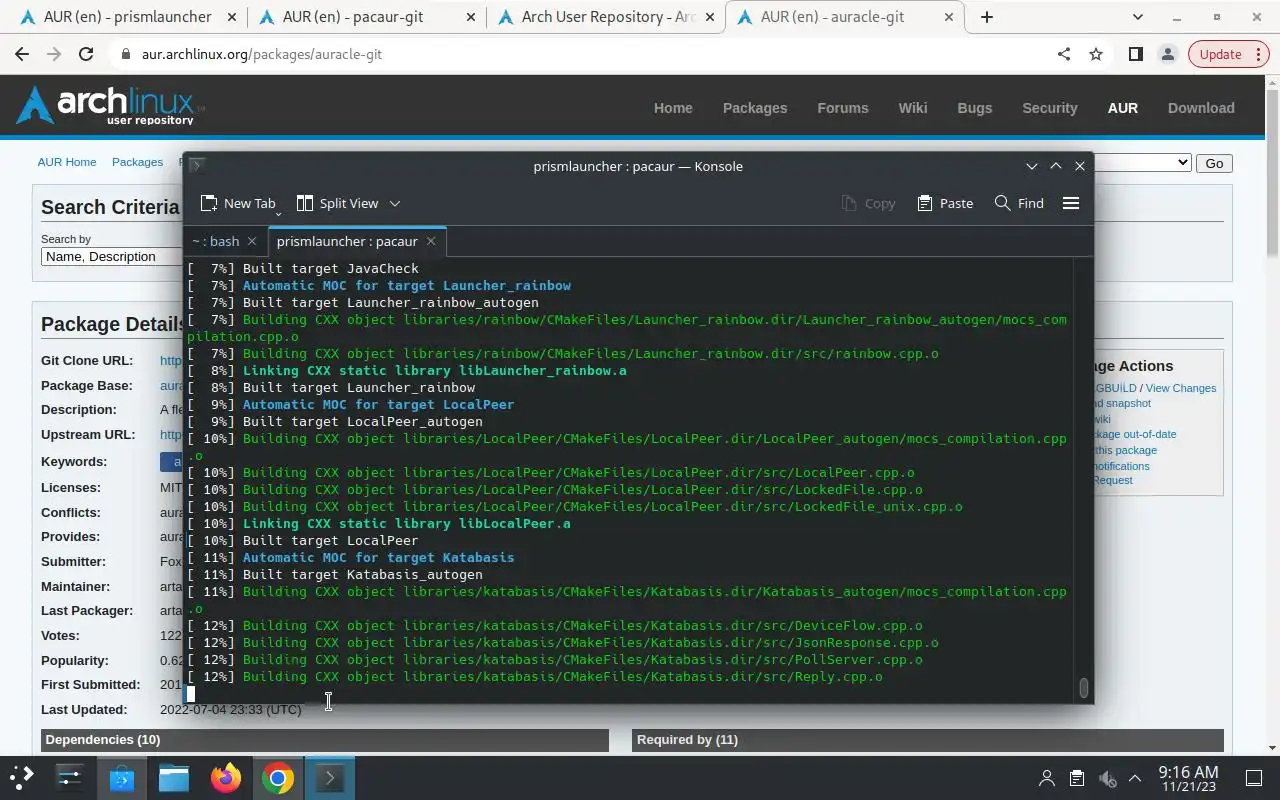Switch to Konsole in the taskbar

point(330,777)
